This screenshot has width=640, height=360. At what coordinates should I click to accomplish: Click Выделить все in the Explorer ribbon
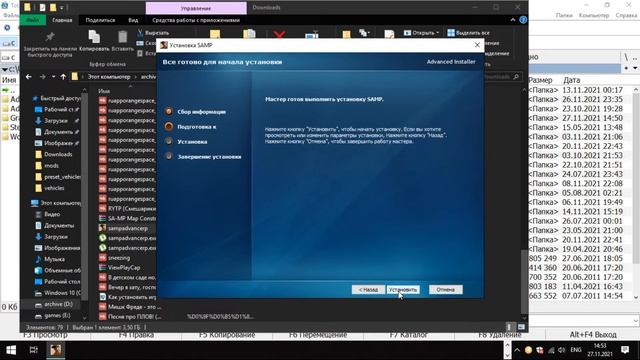pos(469,33)
